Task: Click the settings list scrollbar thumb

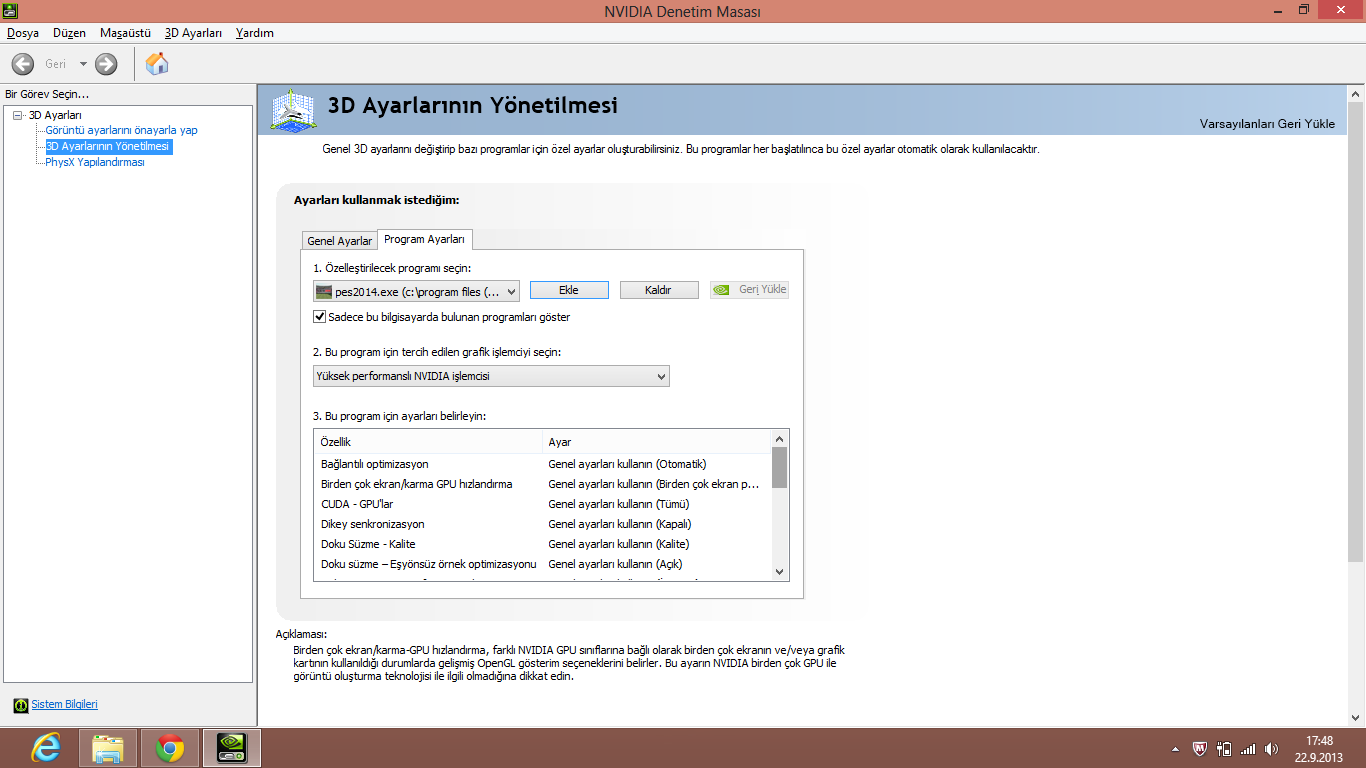Action: [x=780, y=467]
